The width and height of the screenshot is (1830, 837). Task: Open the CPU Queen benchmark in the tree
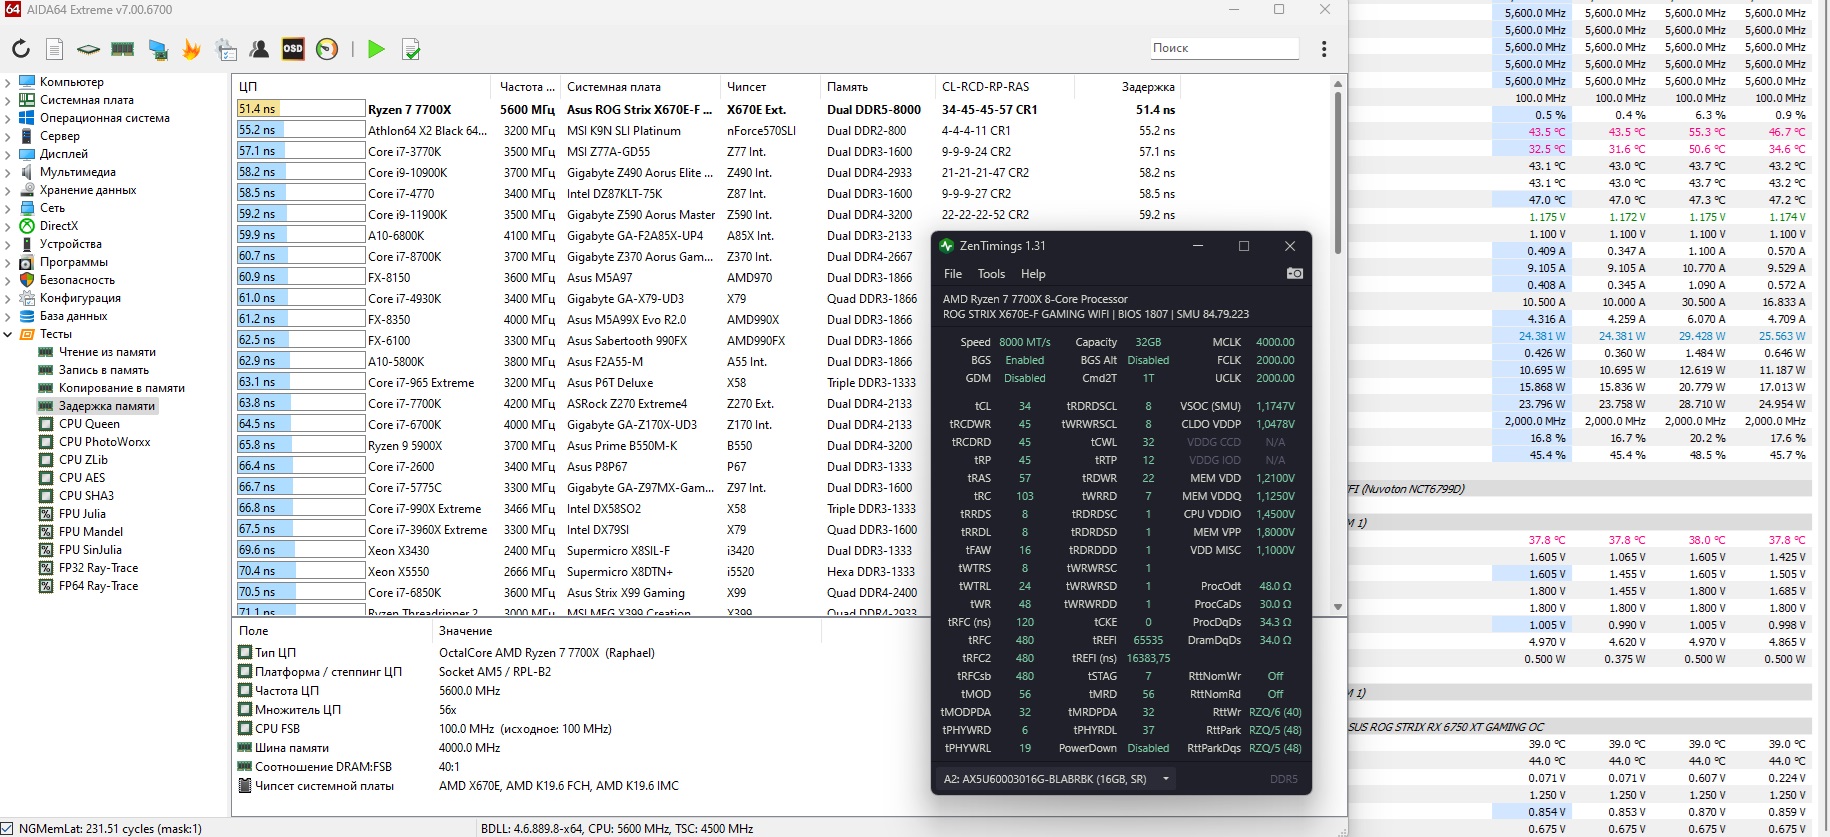[x=89, y=424]
